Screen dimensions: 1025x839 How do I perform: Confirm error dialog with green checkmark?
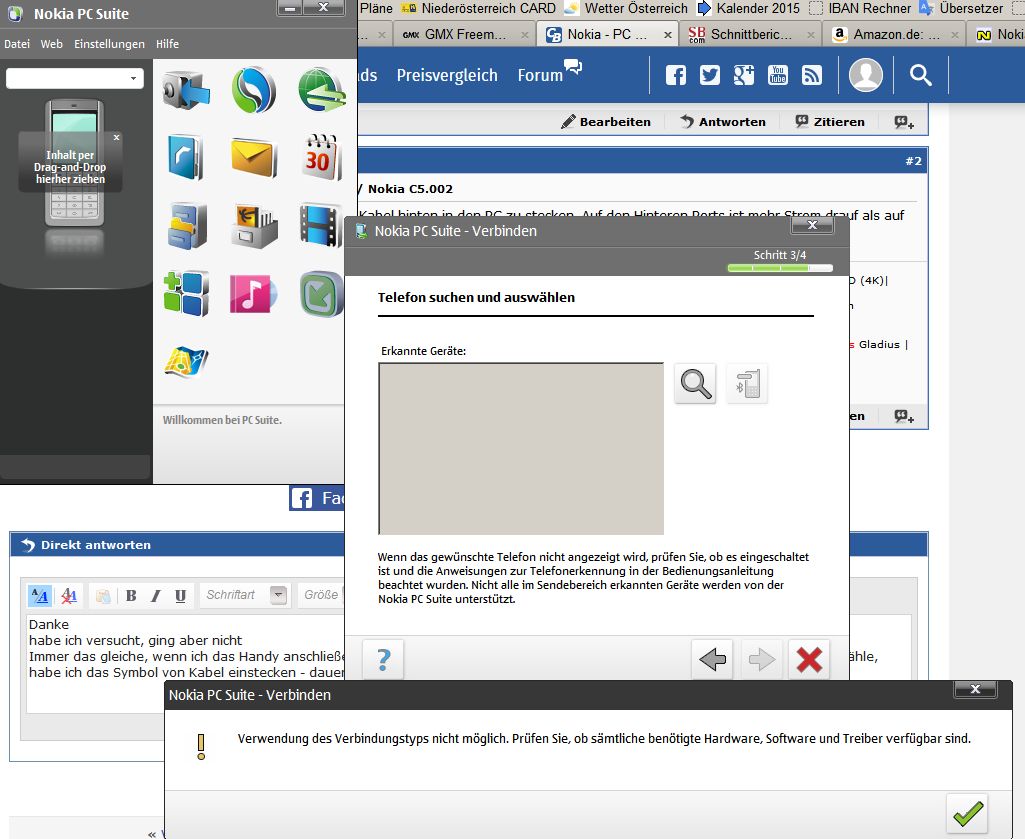pos(967,813)
